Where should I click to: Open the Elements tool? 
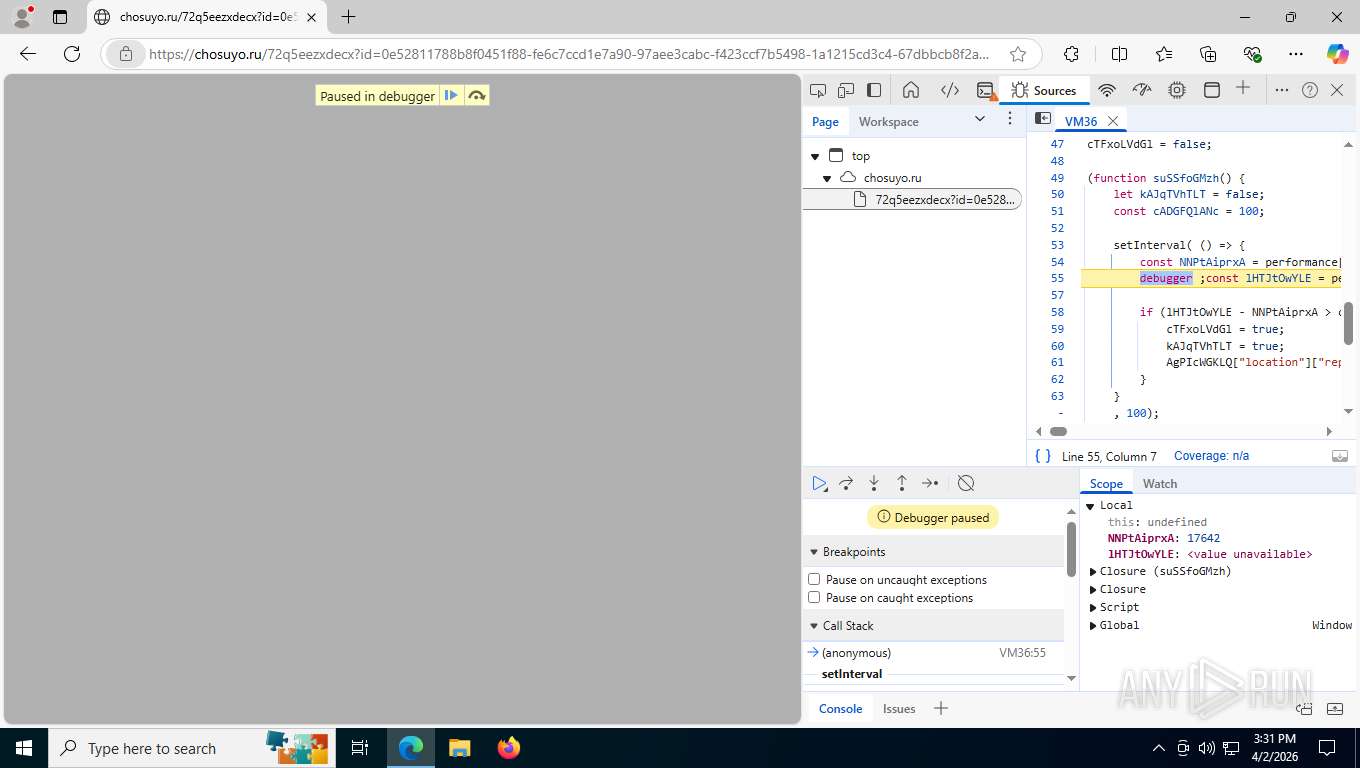coord(950,90)
